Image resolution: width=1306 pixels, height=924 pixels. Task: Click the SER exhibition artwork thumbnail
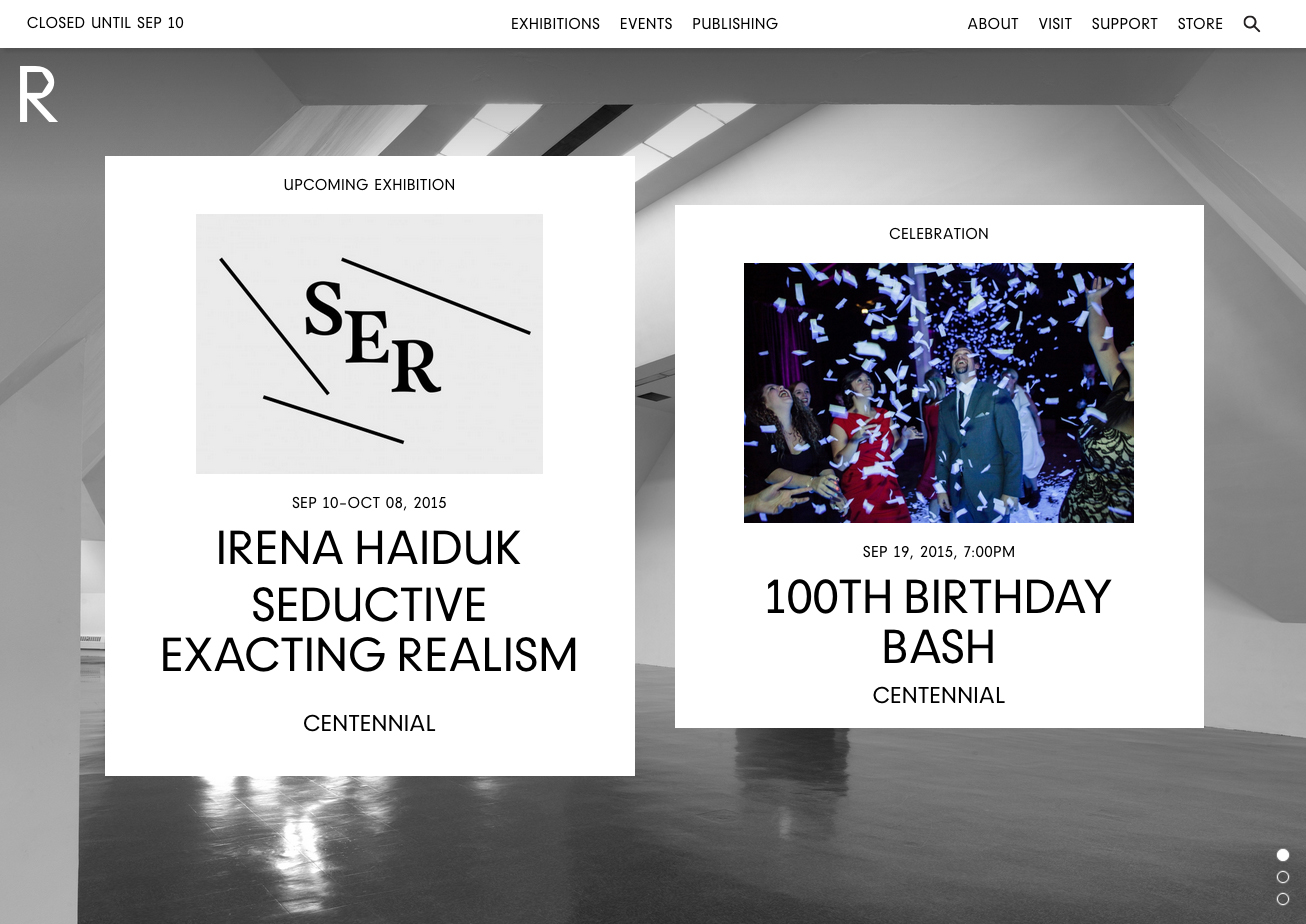[369, 343]
